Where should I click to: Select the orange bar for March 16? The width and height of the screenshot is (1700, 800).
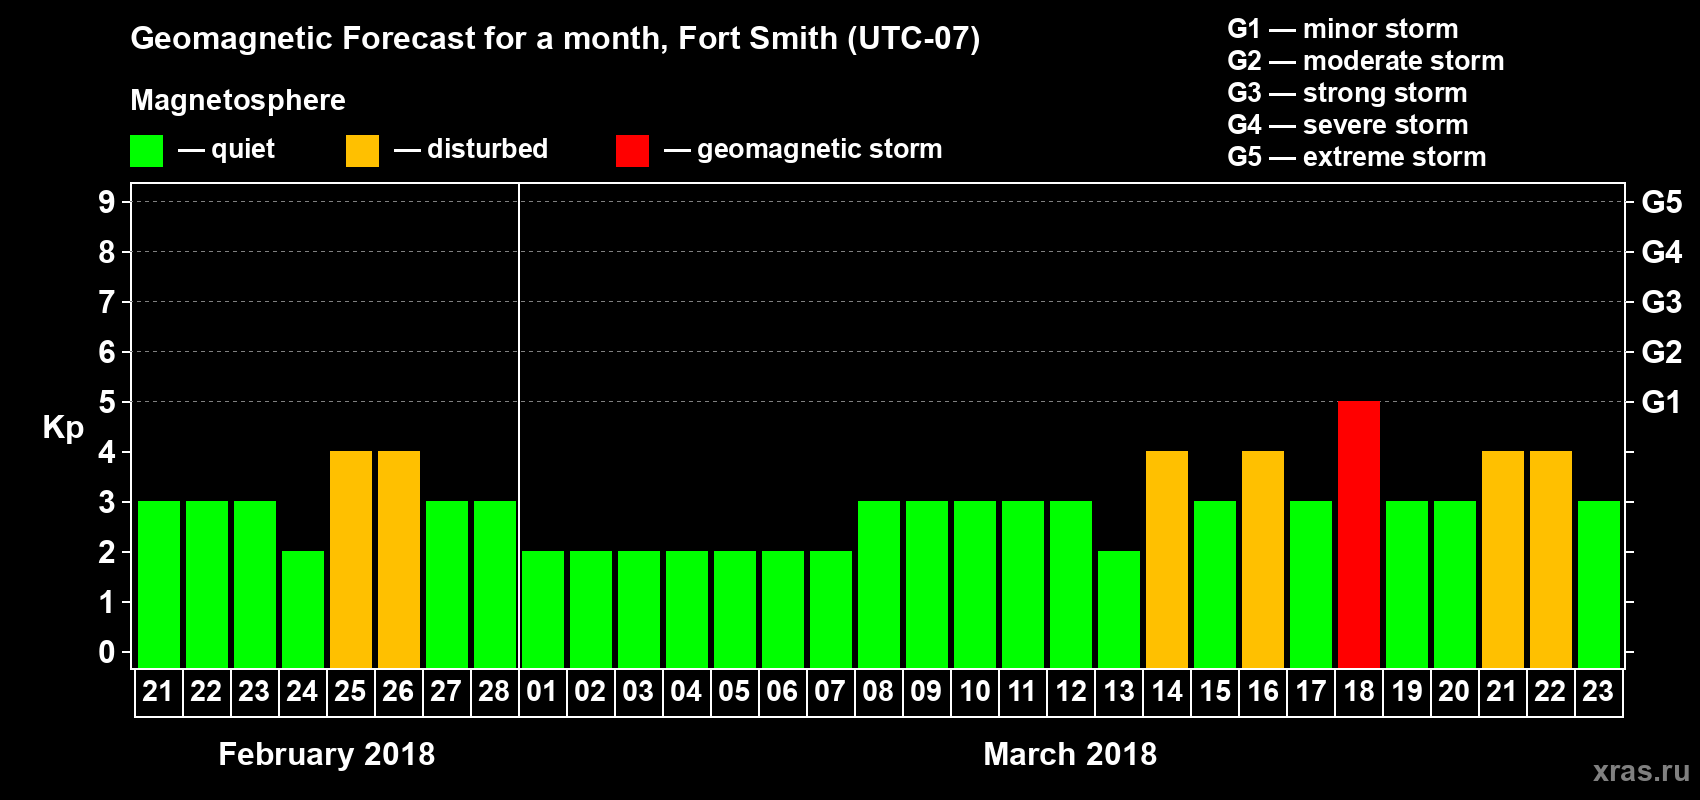1263,559
